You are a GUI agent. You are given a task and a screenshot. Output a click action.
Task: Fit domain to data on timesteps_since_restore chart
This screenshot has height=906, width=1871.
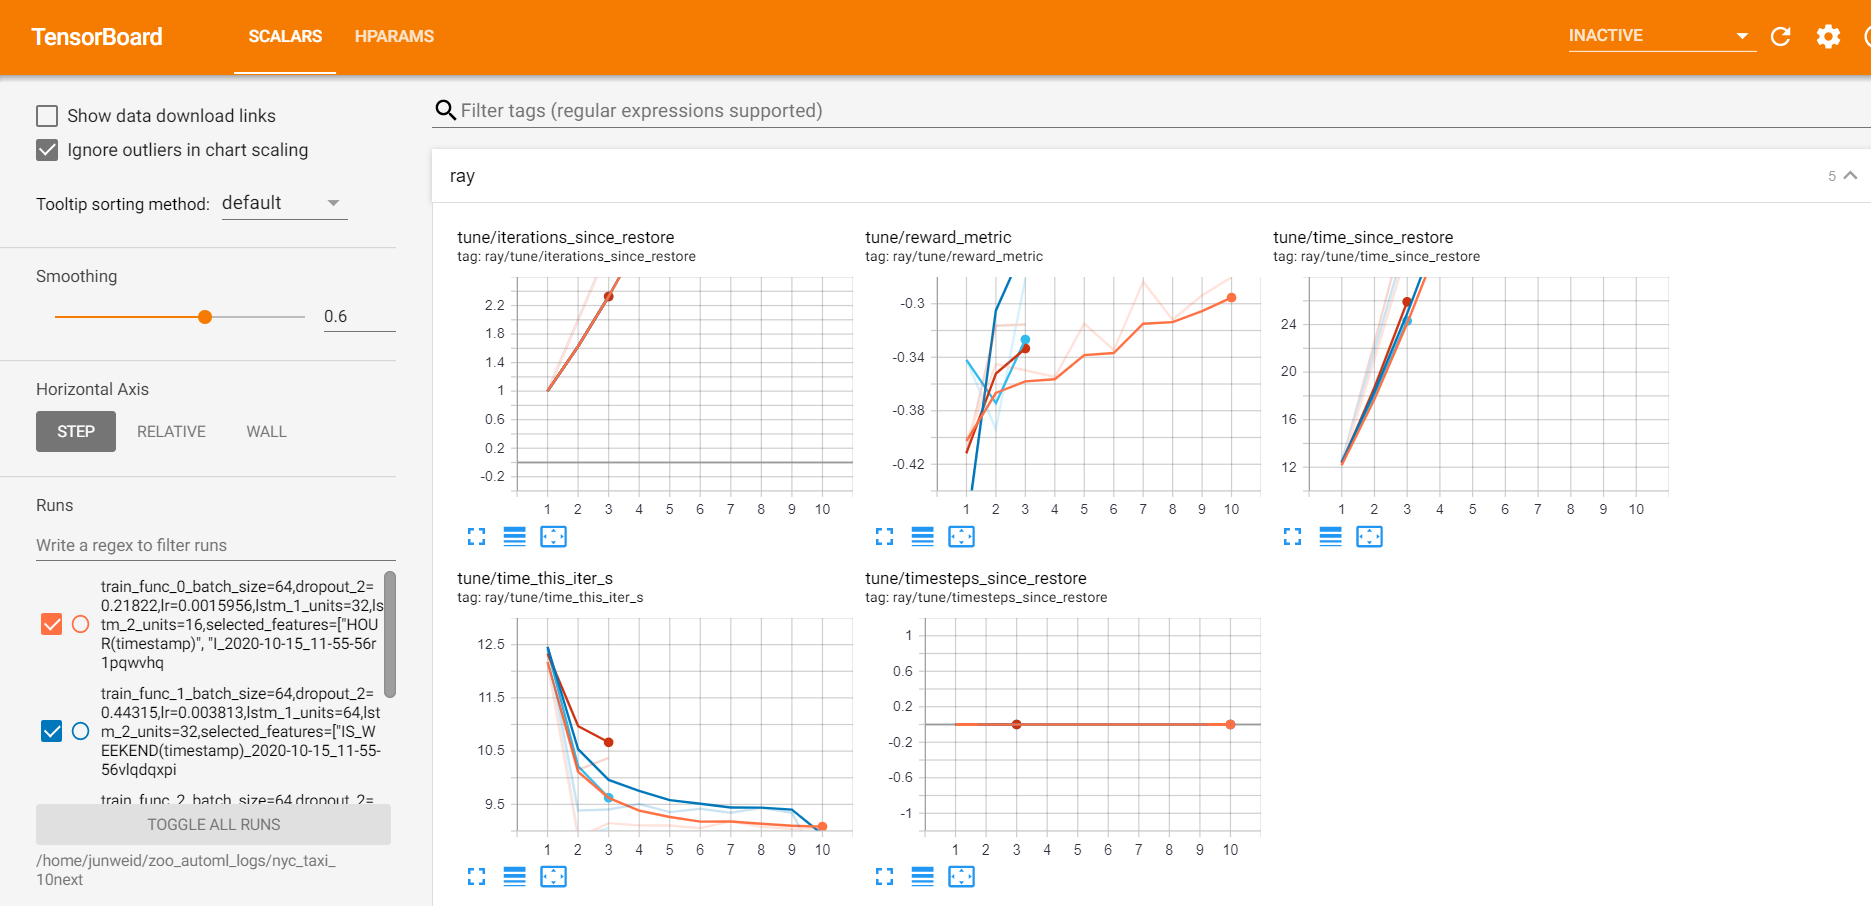(x=961, y=877)
